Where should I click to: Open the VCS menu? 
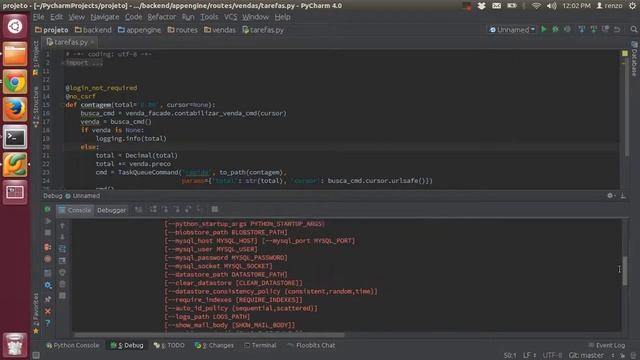231,17
